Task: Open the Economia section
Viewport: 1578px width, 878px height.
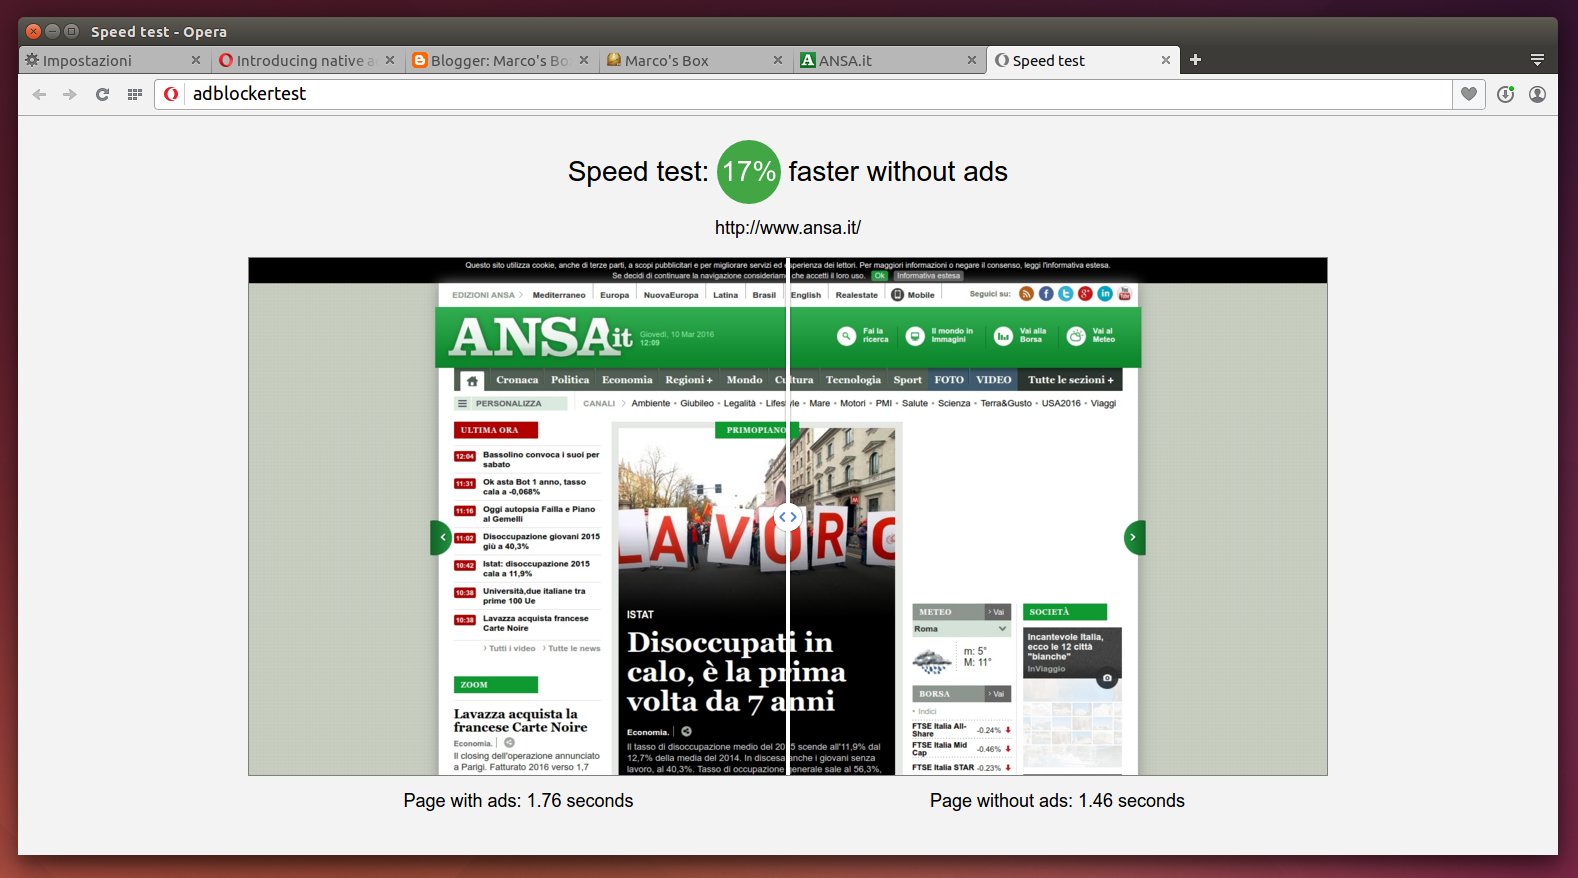Action: pos(627,380)
